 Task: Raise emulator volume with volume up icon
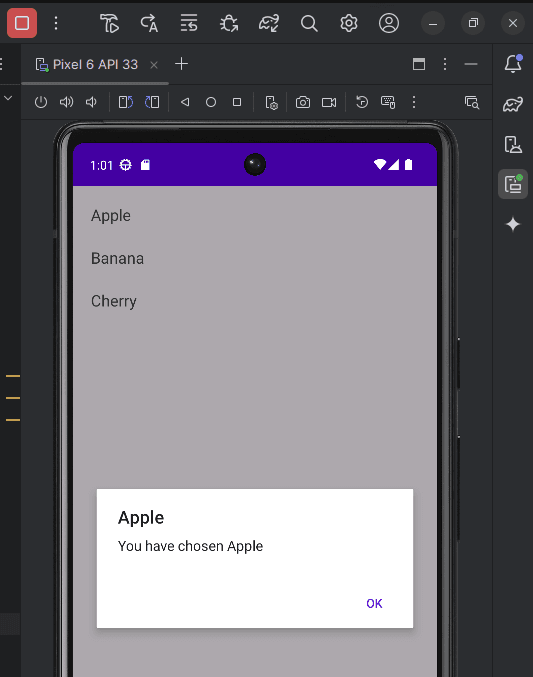pyautogui.click(x=66, y=102)
